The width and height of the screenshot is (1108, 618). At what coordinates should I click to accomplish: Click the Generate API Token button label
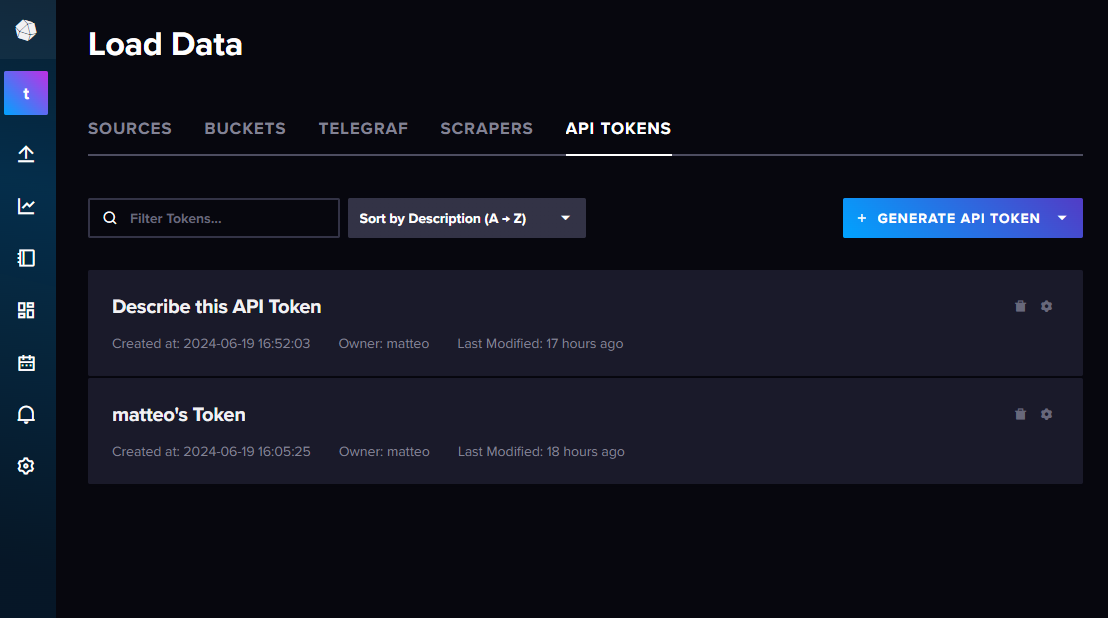click(958, 218)
